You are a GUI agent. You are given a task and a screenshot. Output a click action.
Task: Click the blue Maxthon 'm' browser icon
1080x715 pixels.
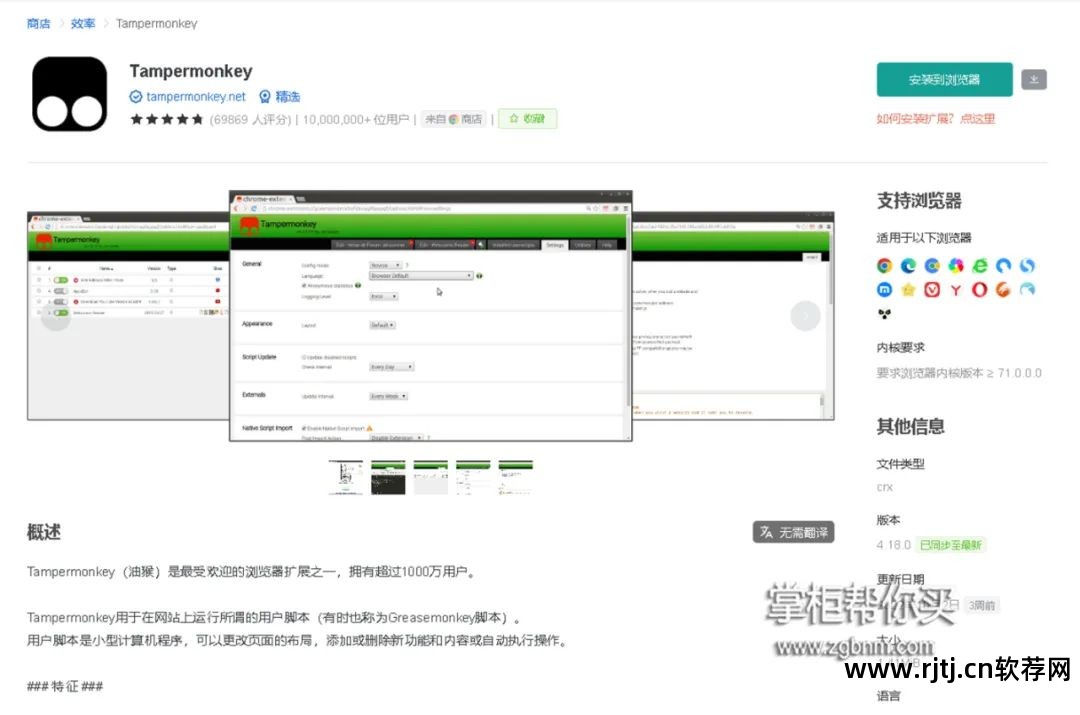884,290
